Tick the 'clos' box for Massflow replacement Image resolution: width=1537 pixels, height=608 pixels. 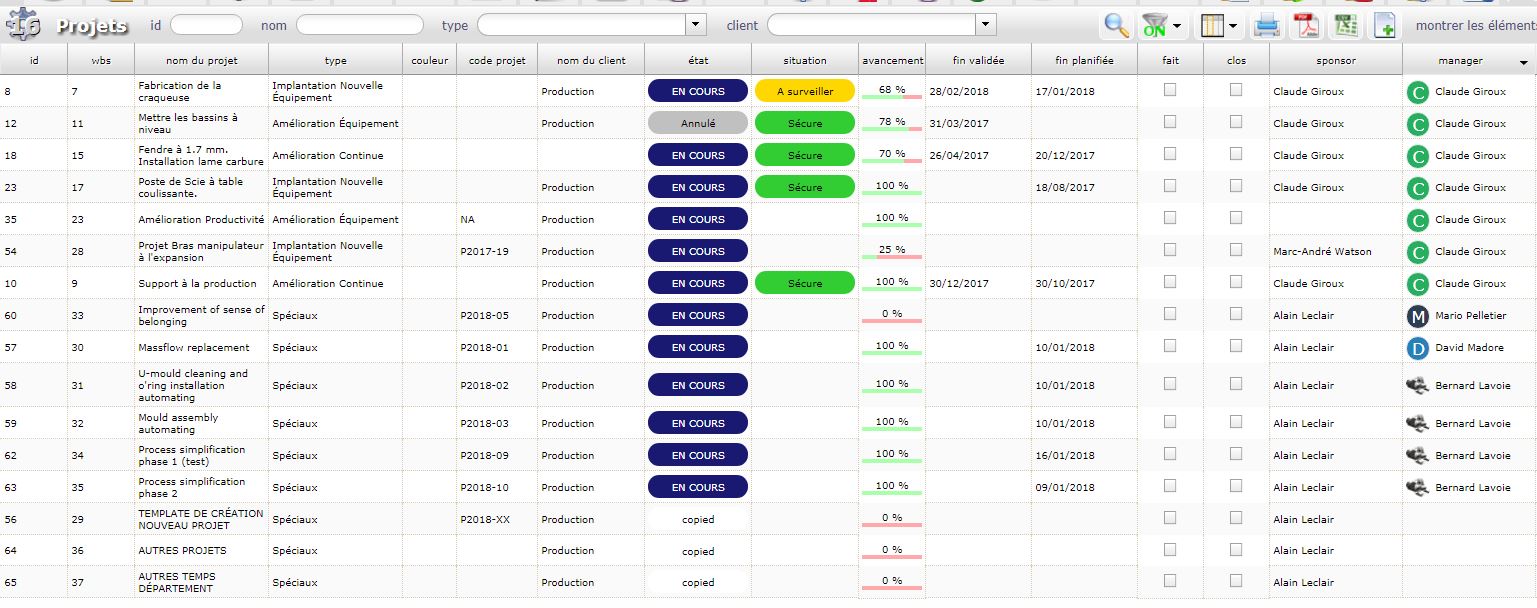pos(1236,345)
